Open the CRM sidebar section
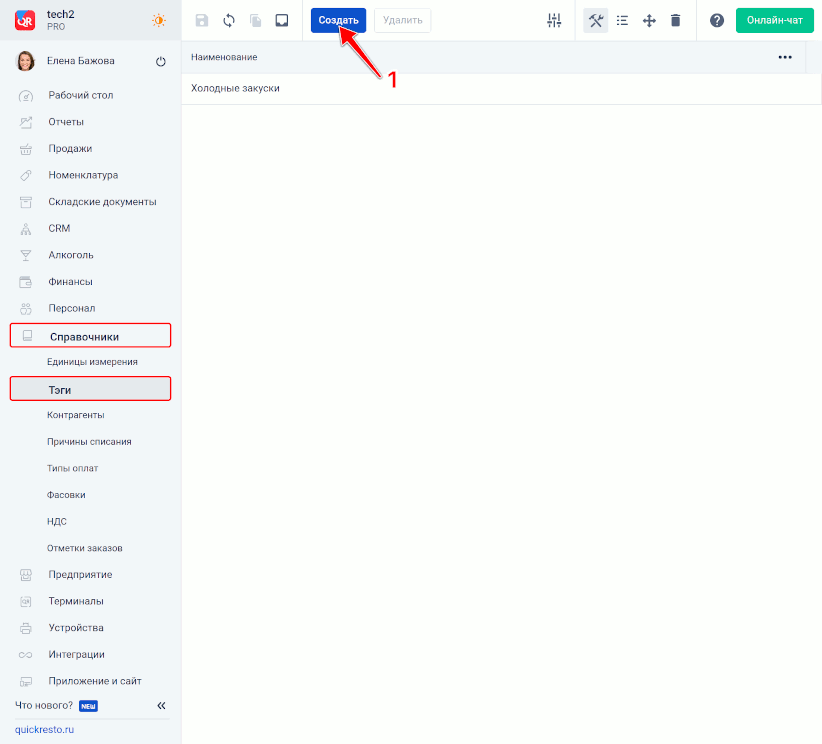822x744 pixels. tap(59, 228)
